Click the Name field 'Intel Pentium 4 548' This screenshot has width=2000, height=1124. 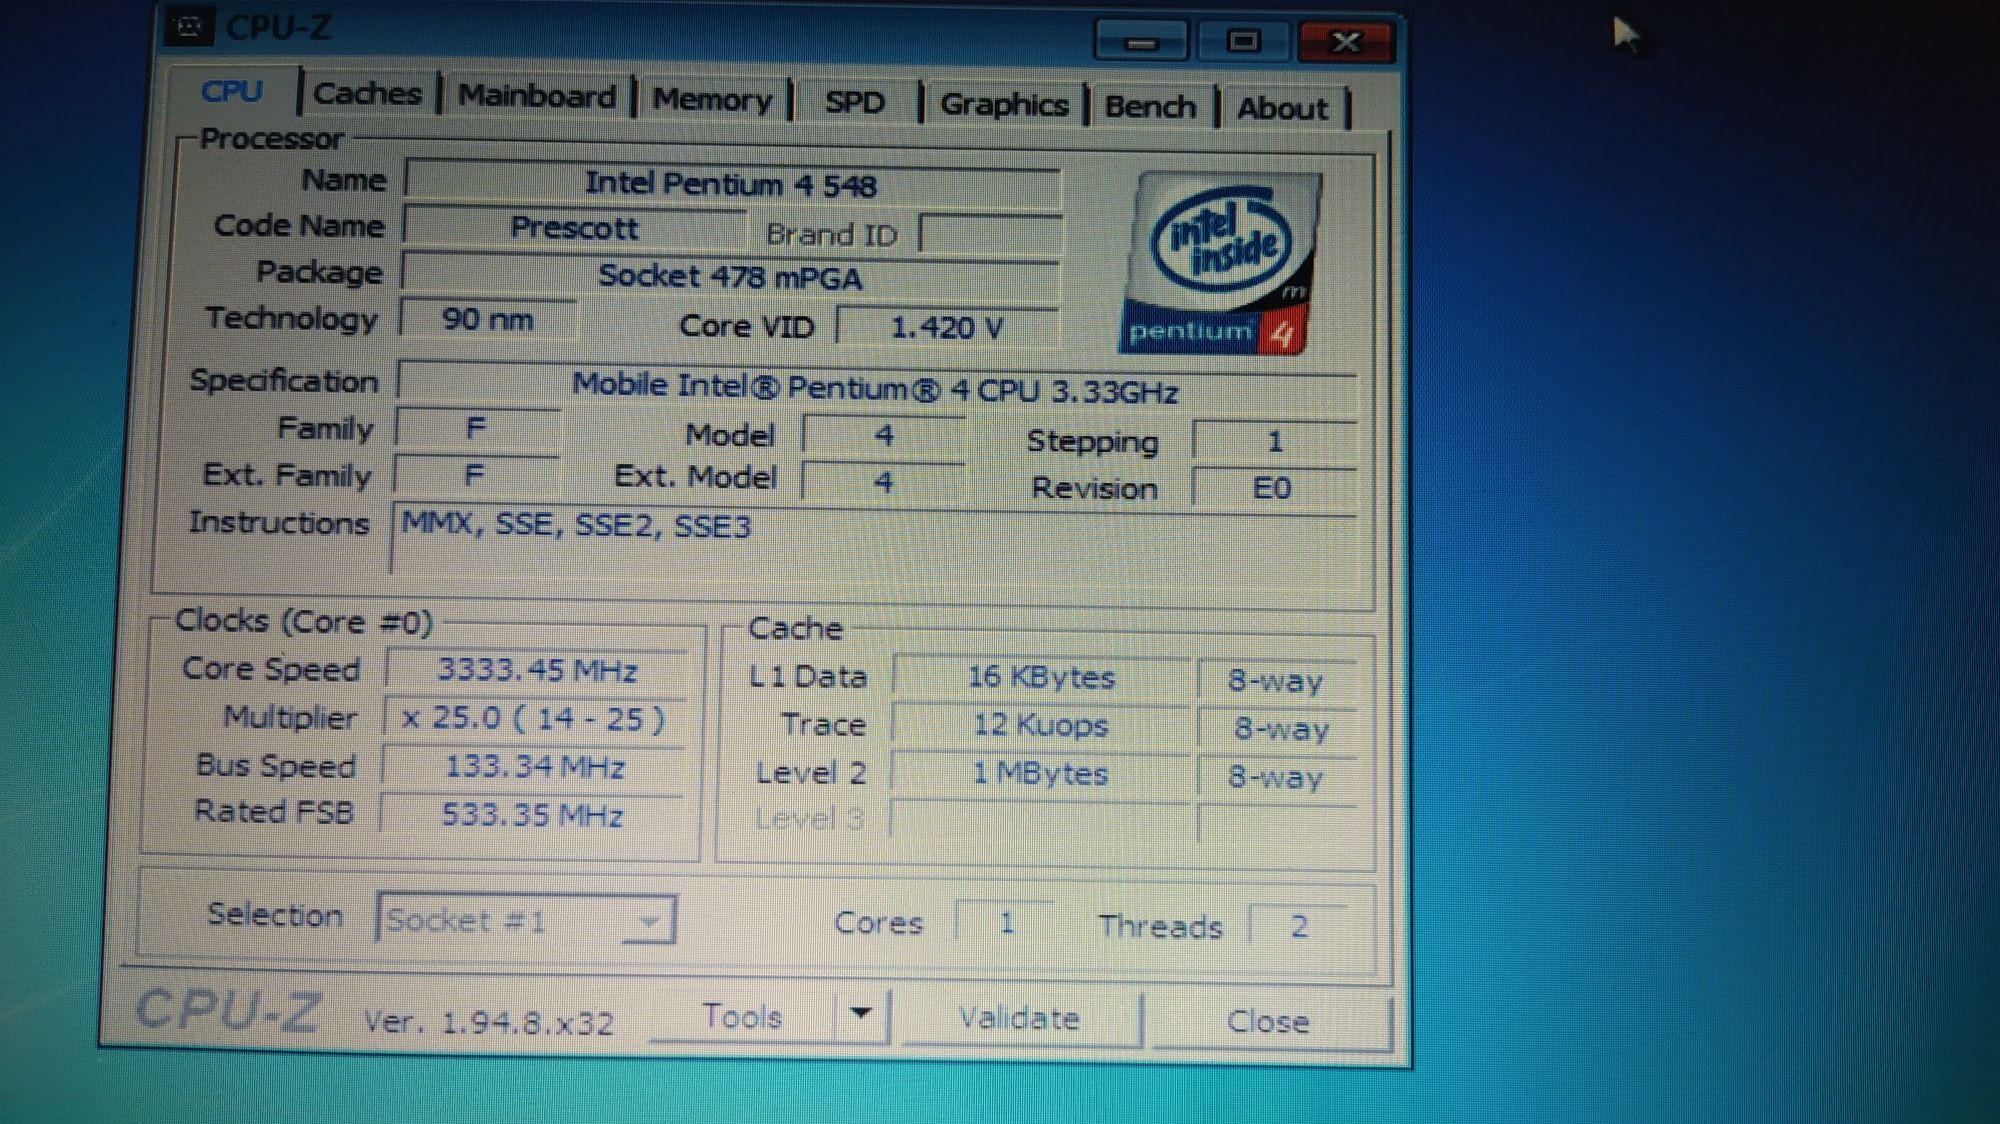(732, 184)
